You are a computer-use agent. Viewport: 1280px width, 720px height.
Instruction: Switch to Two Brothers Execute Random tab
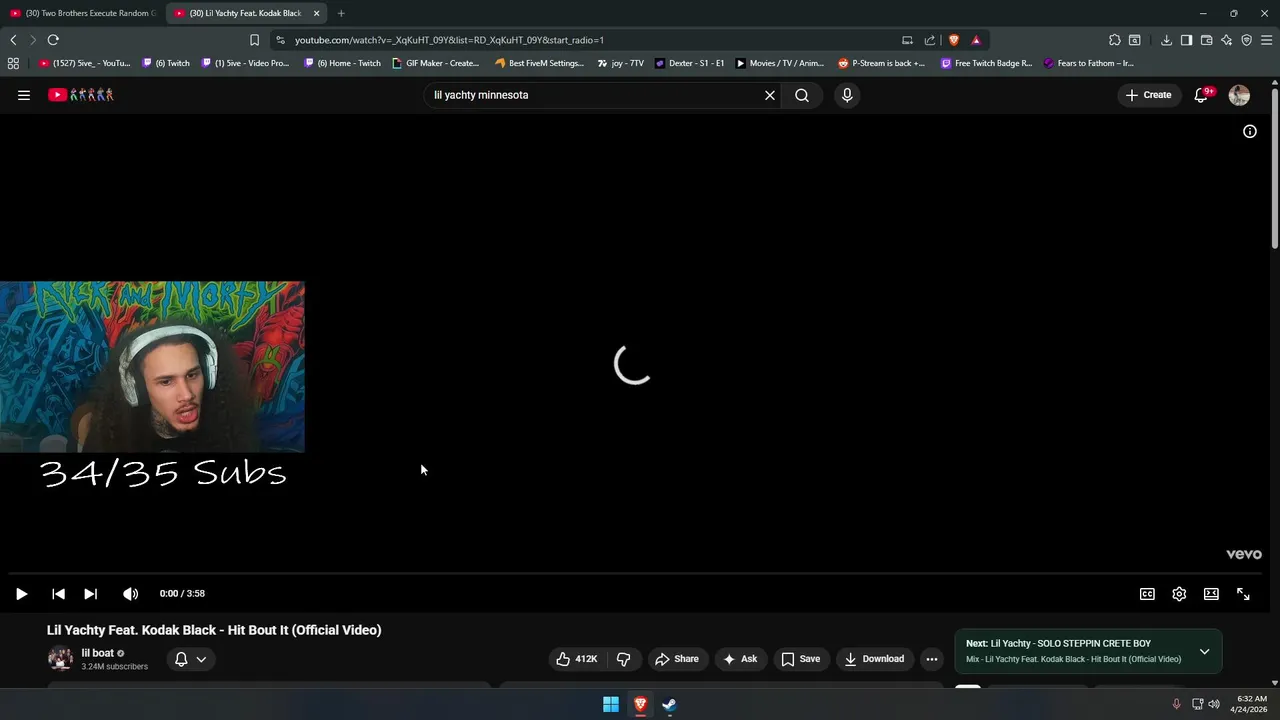click(x=83, y=13)
